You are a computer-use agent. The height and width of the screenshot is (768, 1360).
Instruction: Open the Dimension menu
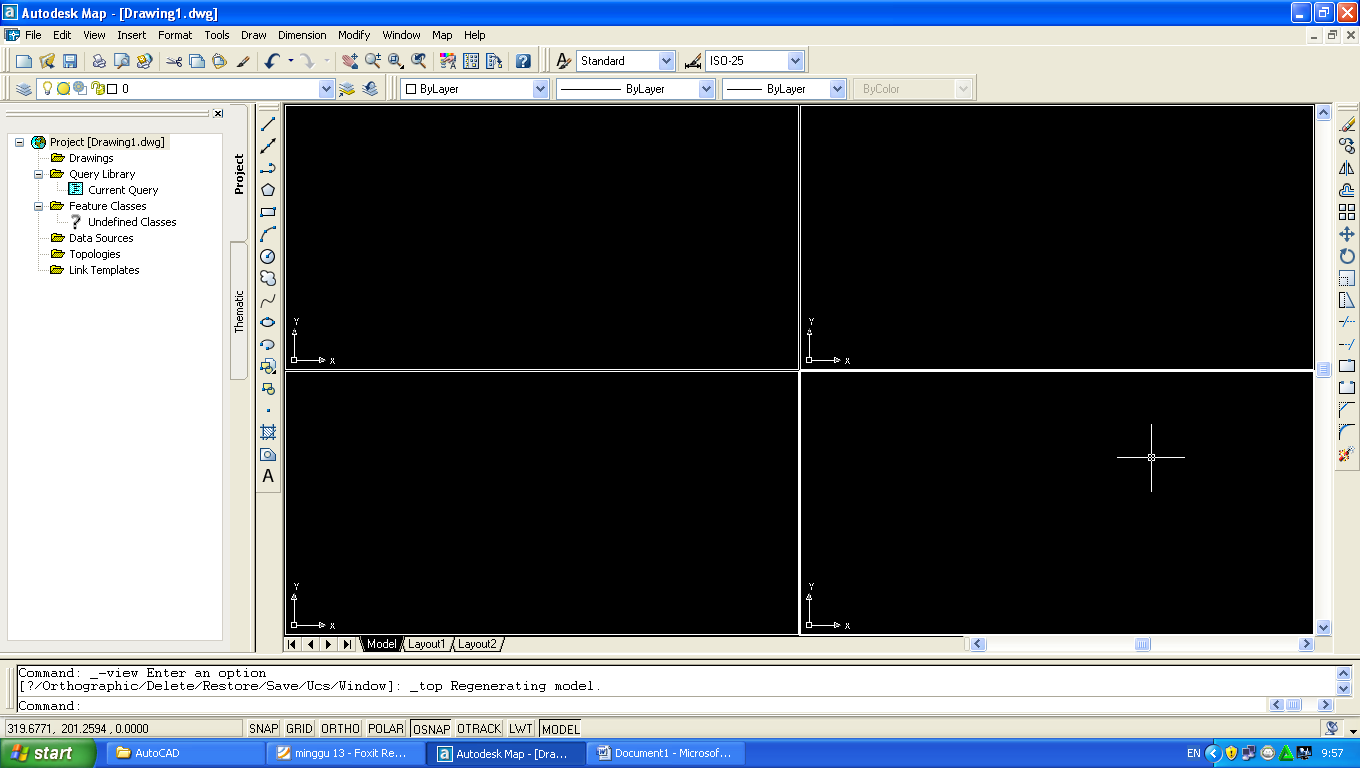click(302, 35)
